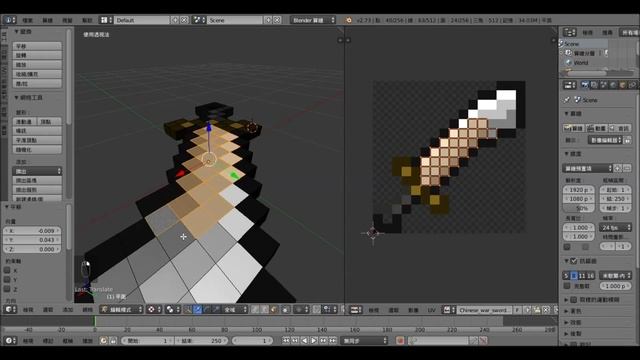Image resolution: width=640 pixels, height=360 pixels.
Task: Enable the translate manipulator arrow icon
Action: coord(198,309)
